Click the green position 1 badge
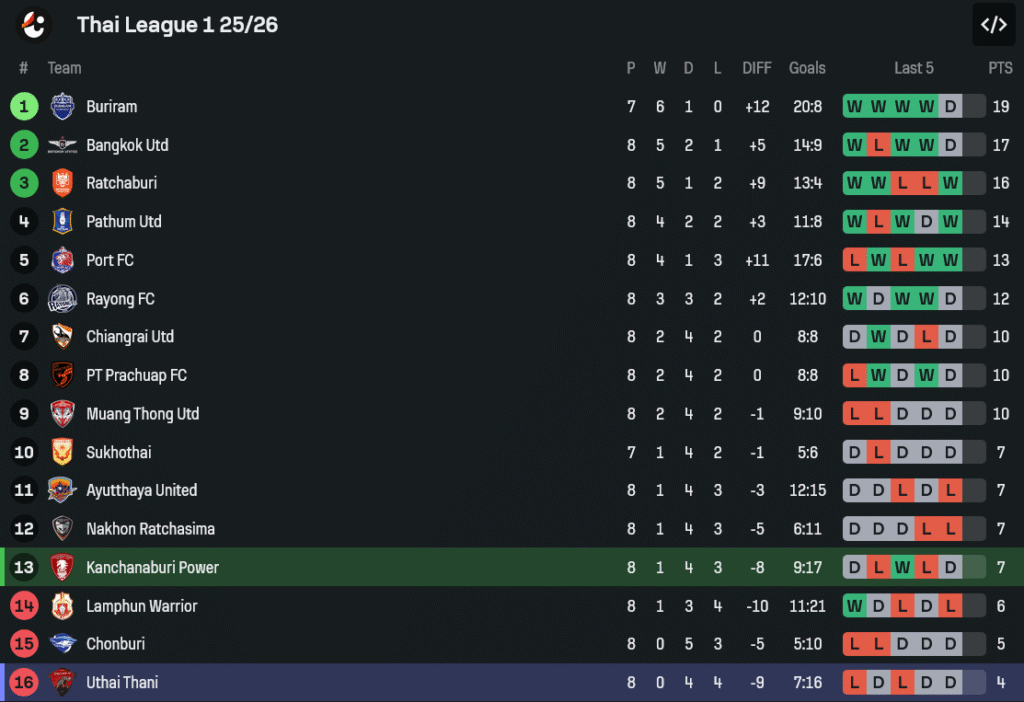1024x702 pixels. 24,107
